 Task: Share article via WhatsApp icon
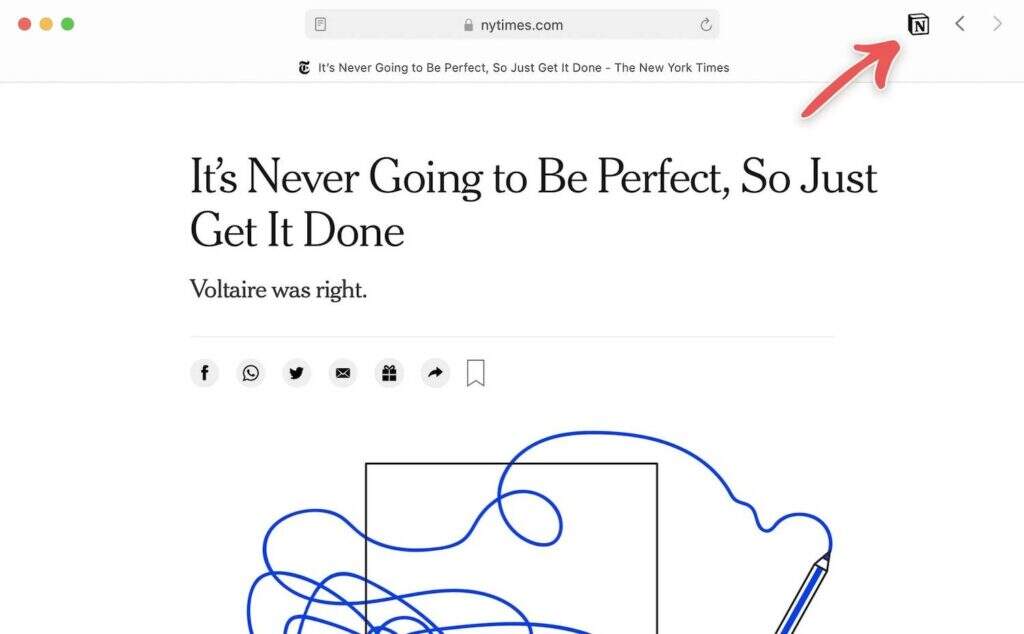pos(250,373)
